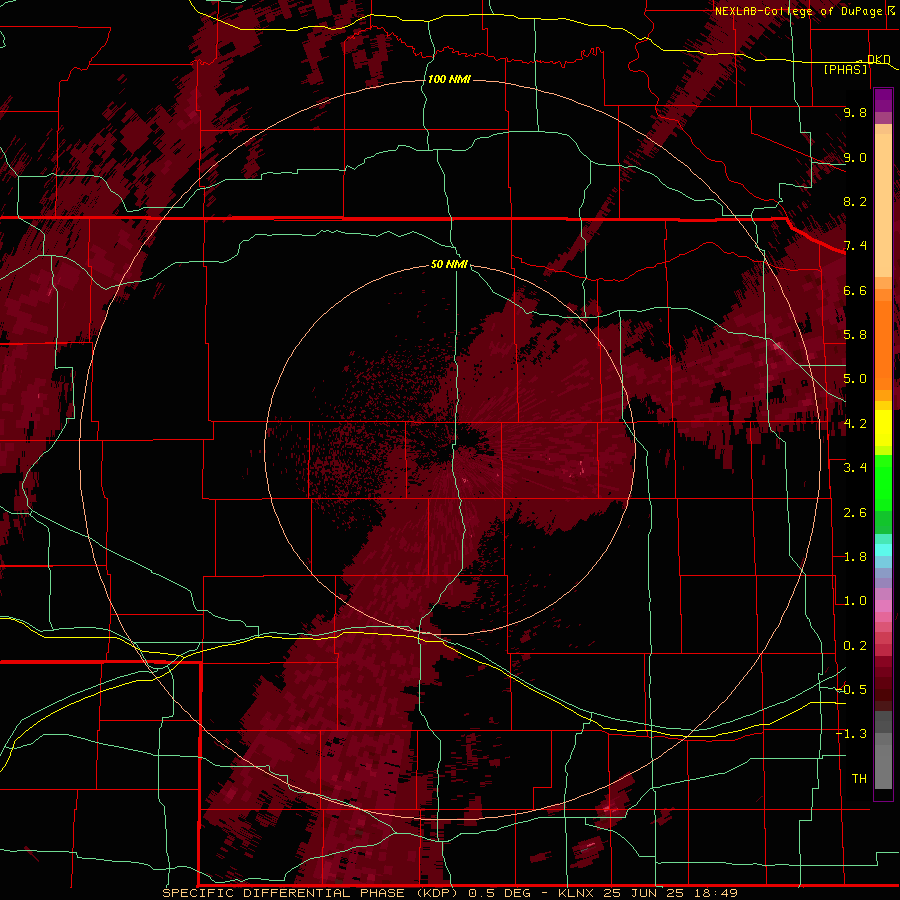Click the OKD station label
Image resolution: width=900 pixels, height=900 pixels.
point(878,59)
